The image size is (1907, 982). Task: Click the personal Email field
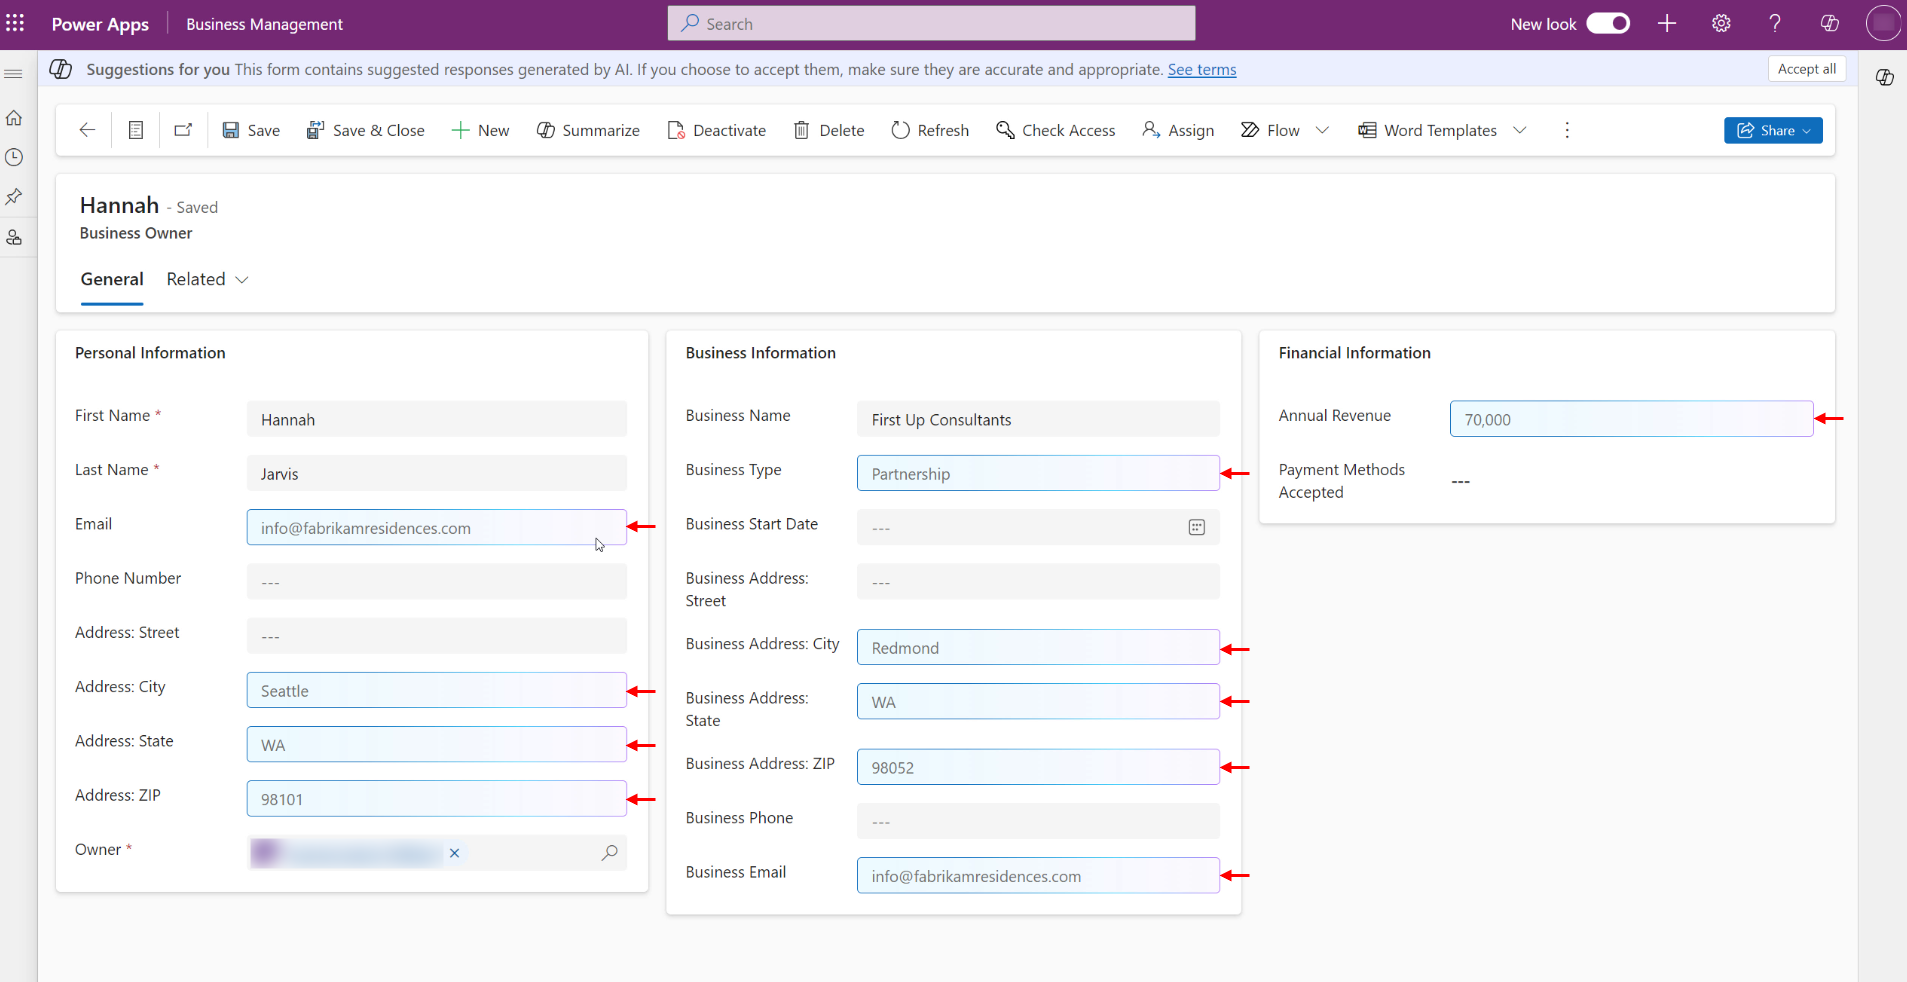[x=437, y=527]
